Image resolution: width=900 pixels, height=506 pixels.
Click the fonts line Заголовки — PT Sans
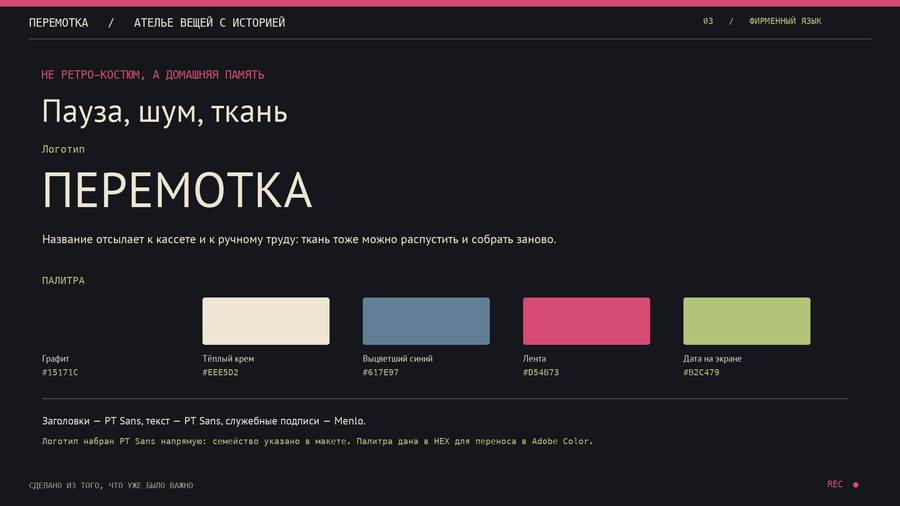[x=204, y=421]
